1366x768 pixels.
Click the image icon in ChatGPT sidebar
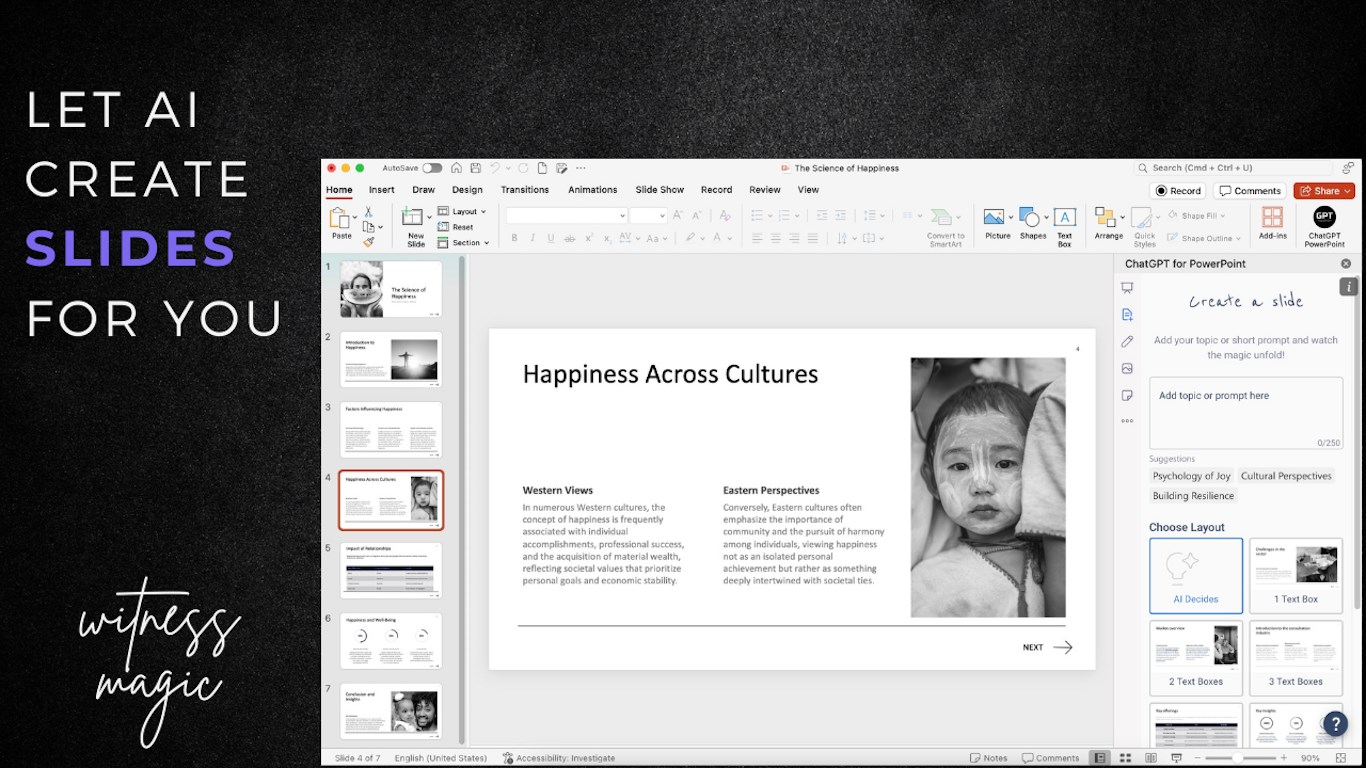(1127, 369)
